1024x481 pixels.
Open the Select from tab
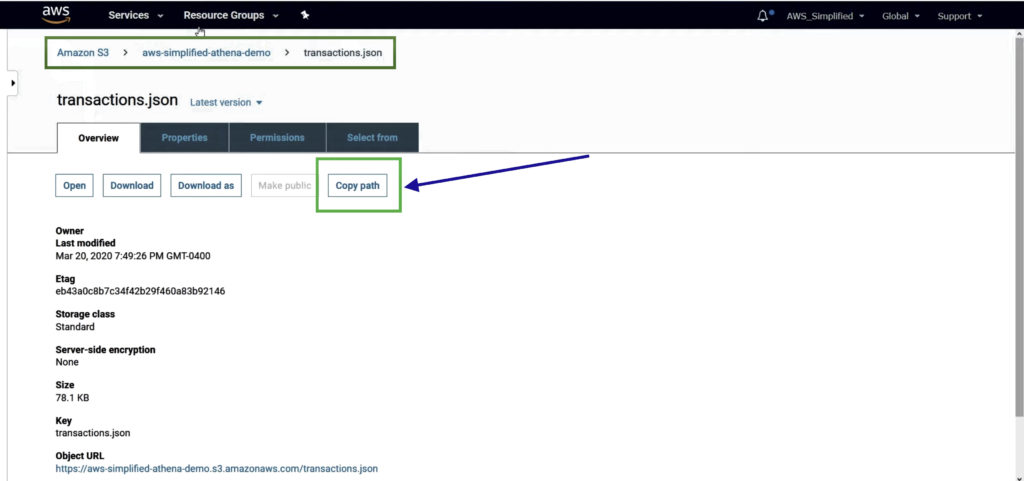372,138
